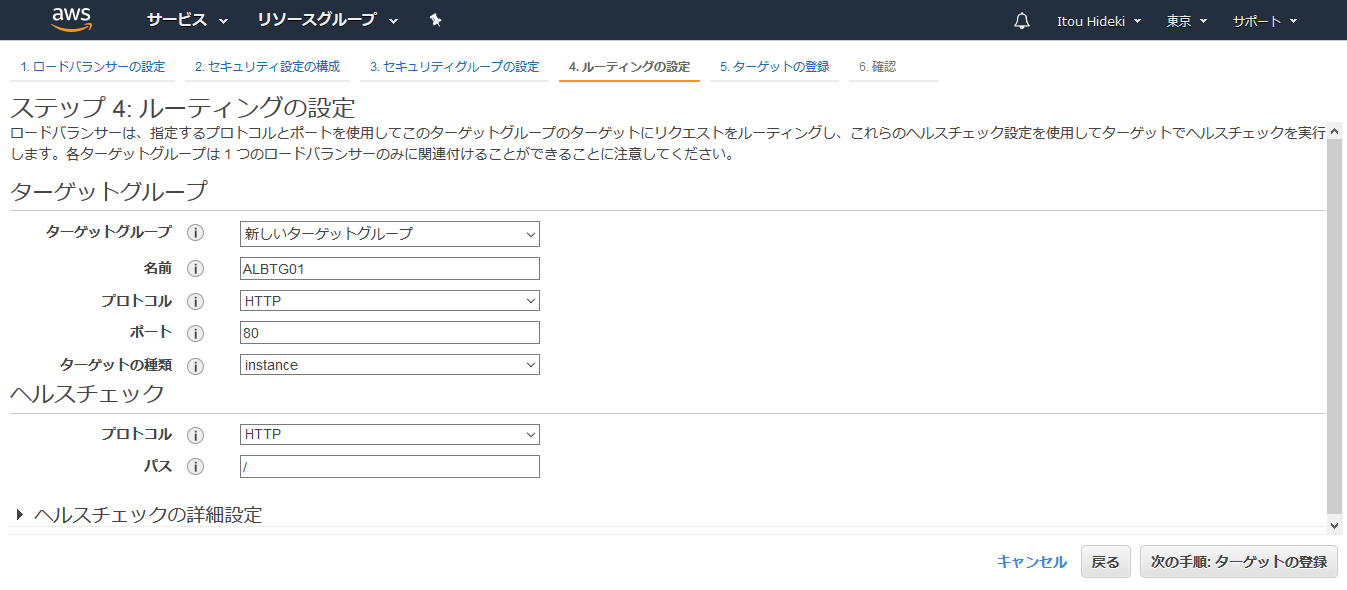The width and height of the screenshot is (1347, 590).
Task: Go to step 3. セキュリティグループの設定 tab
Action: click(x=454, y=67)
